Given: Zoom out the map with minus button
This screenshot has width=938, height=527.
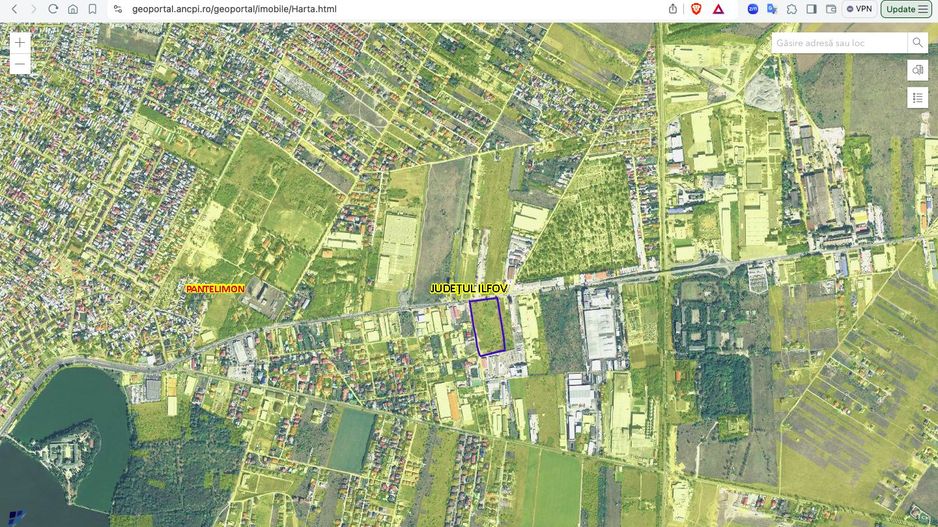Looking at the screenshot, I should (20, 64).
